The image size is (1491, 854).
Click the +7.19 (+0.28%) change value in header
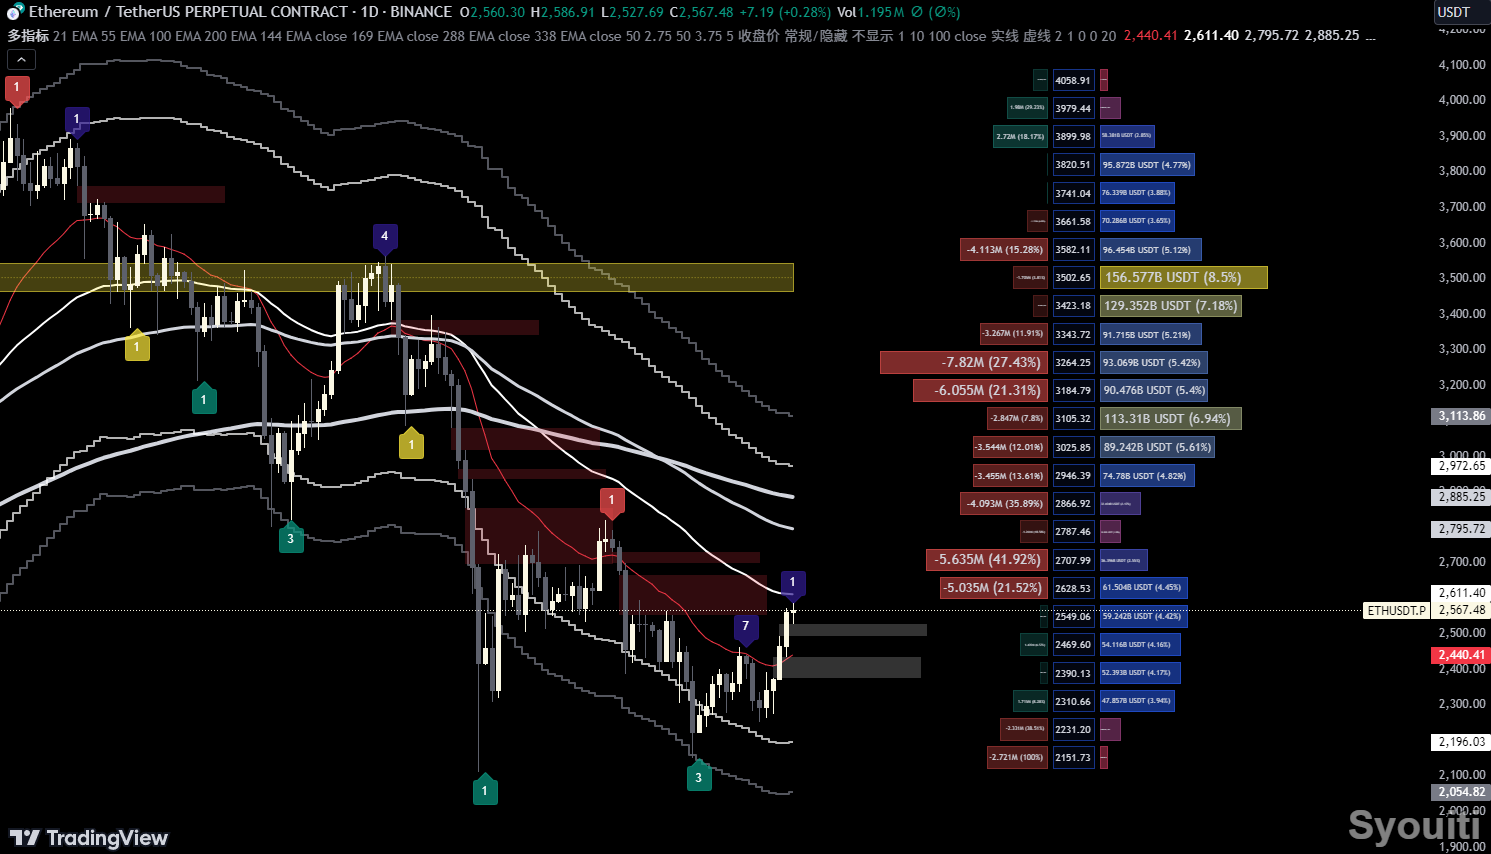tap(785, 12)
